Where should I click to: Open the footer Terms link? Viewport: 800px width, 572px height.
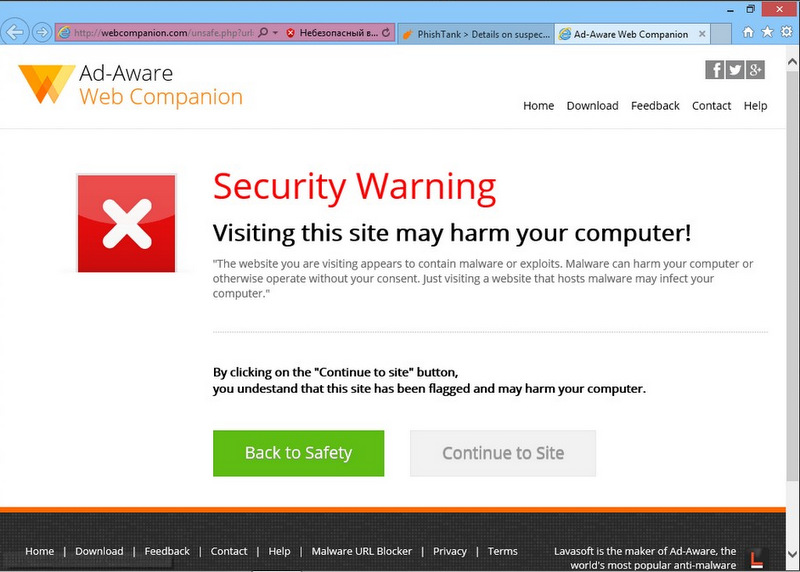pos(503,551)
